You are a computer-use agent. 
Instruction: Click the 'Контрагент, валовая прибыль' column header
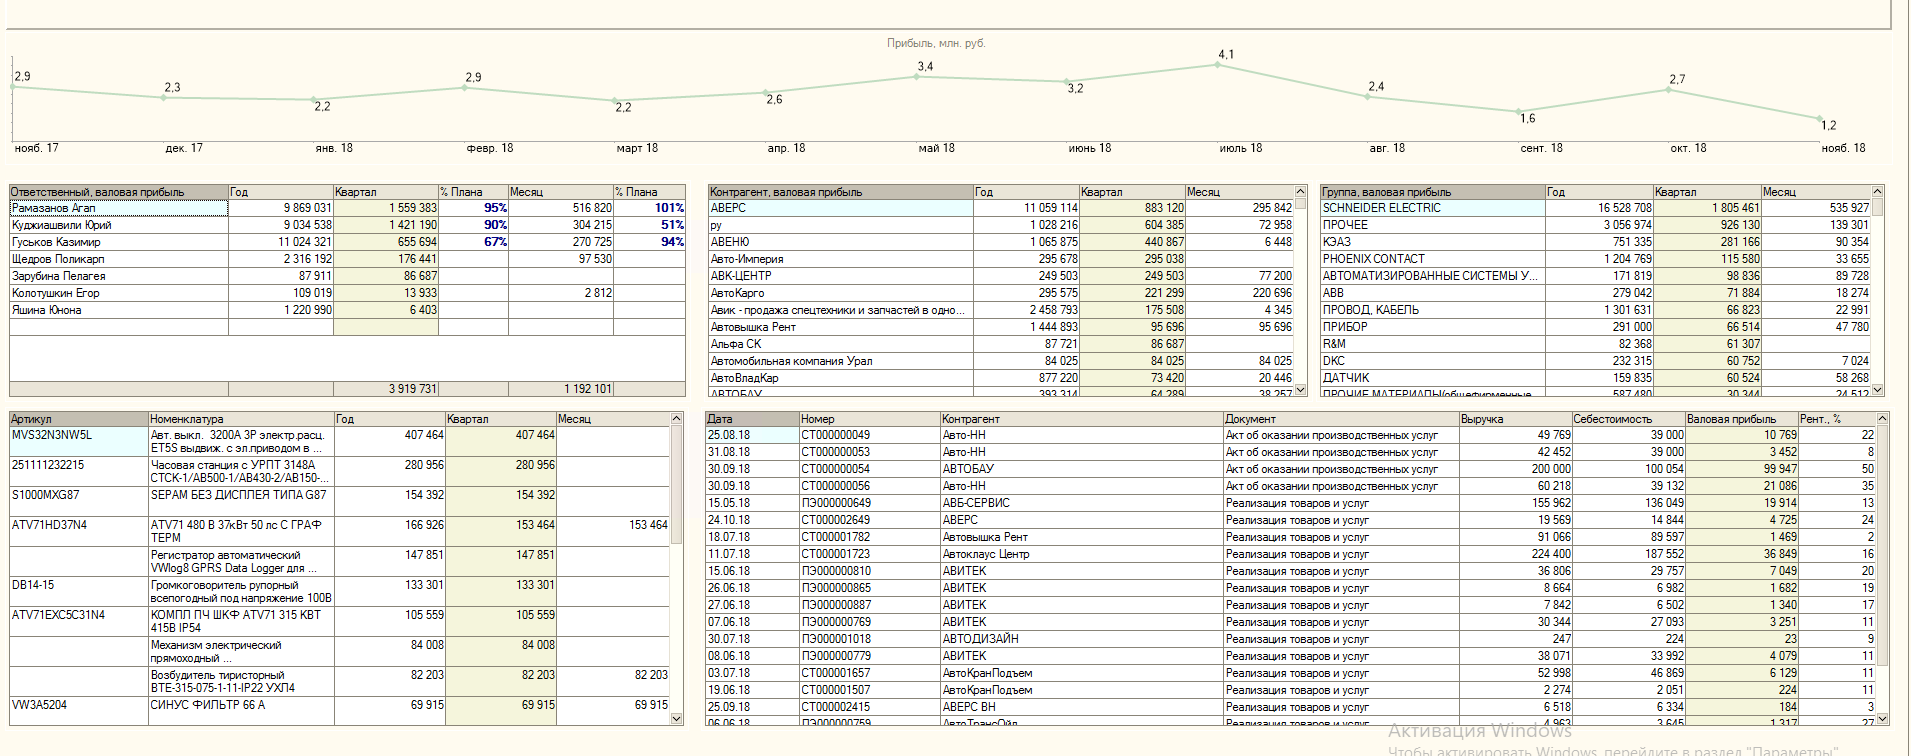point(841,192)
